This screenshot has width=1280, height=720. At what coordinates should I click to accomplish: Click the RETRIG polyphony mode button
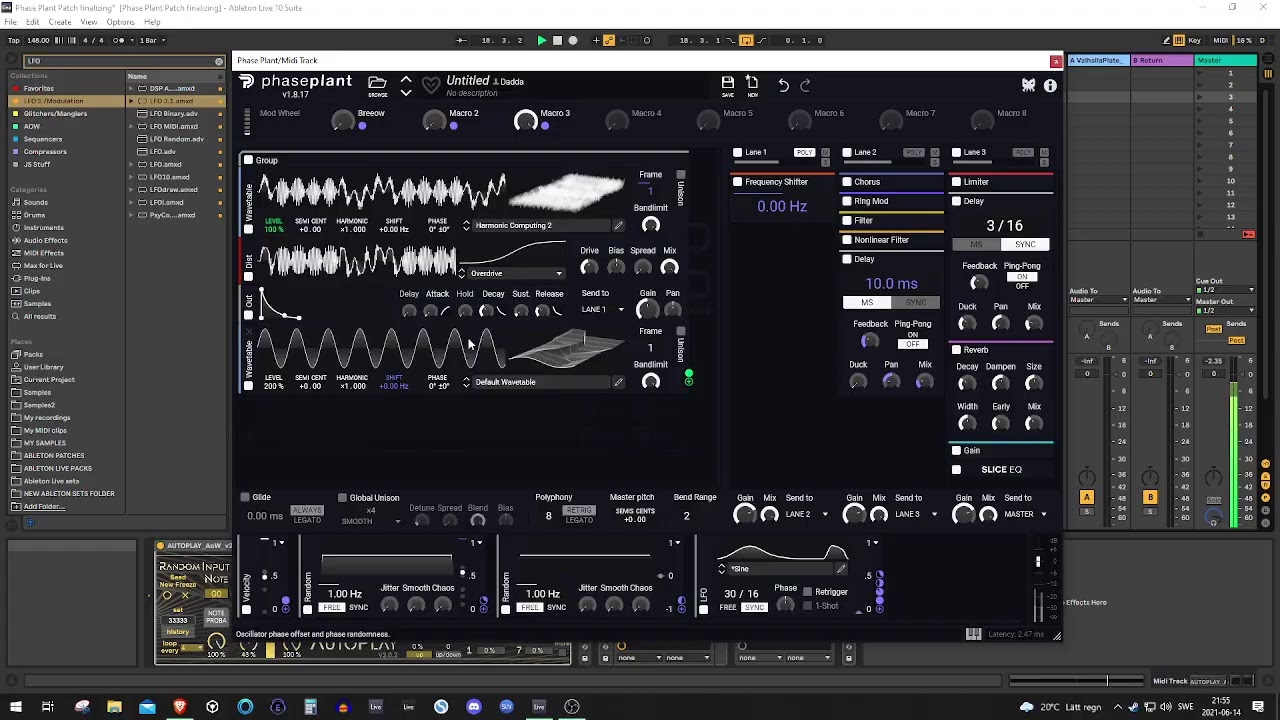point(579,510)
